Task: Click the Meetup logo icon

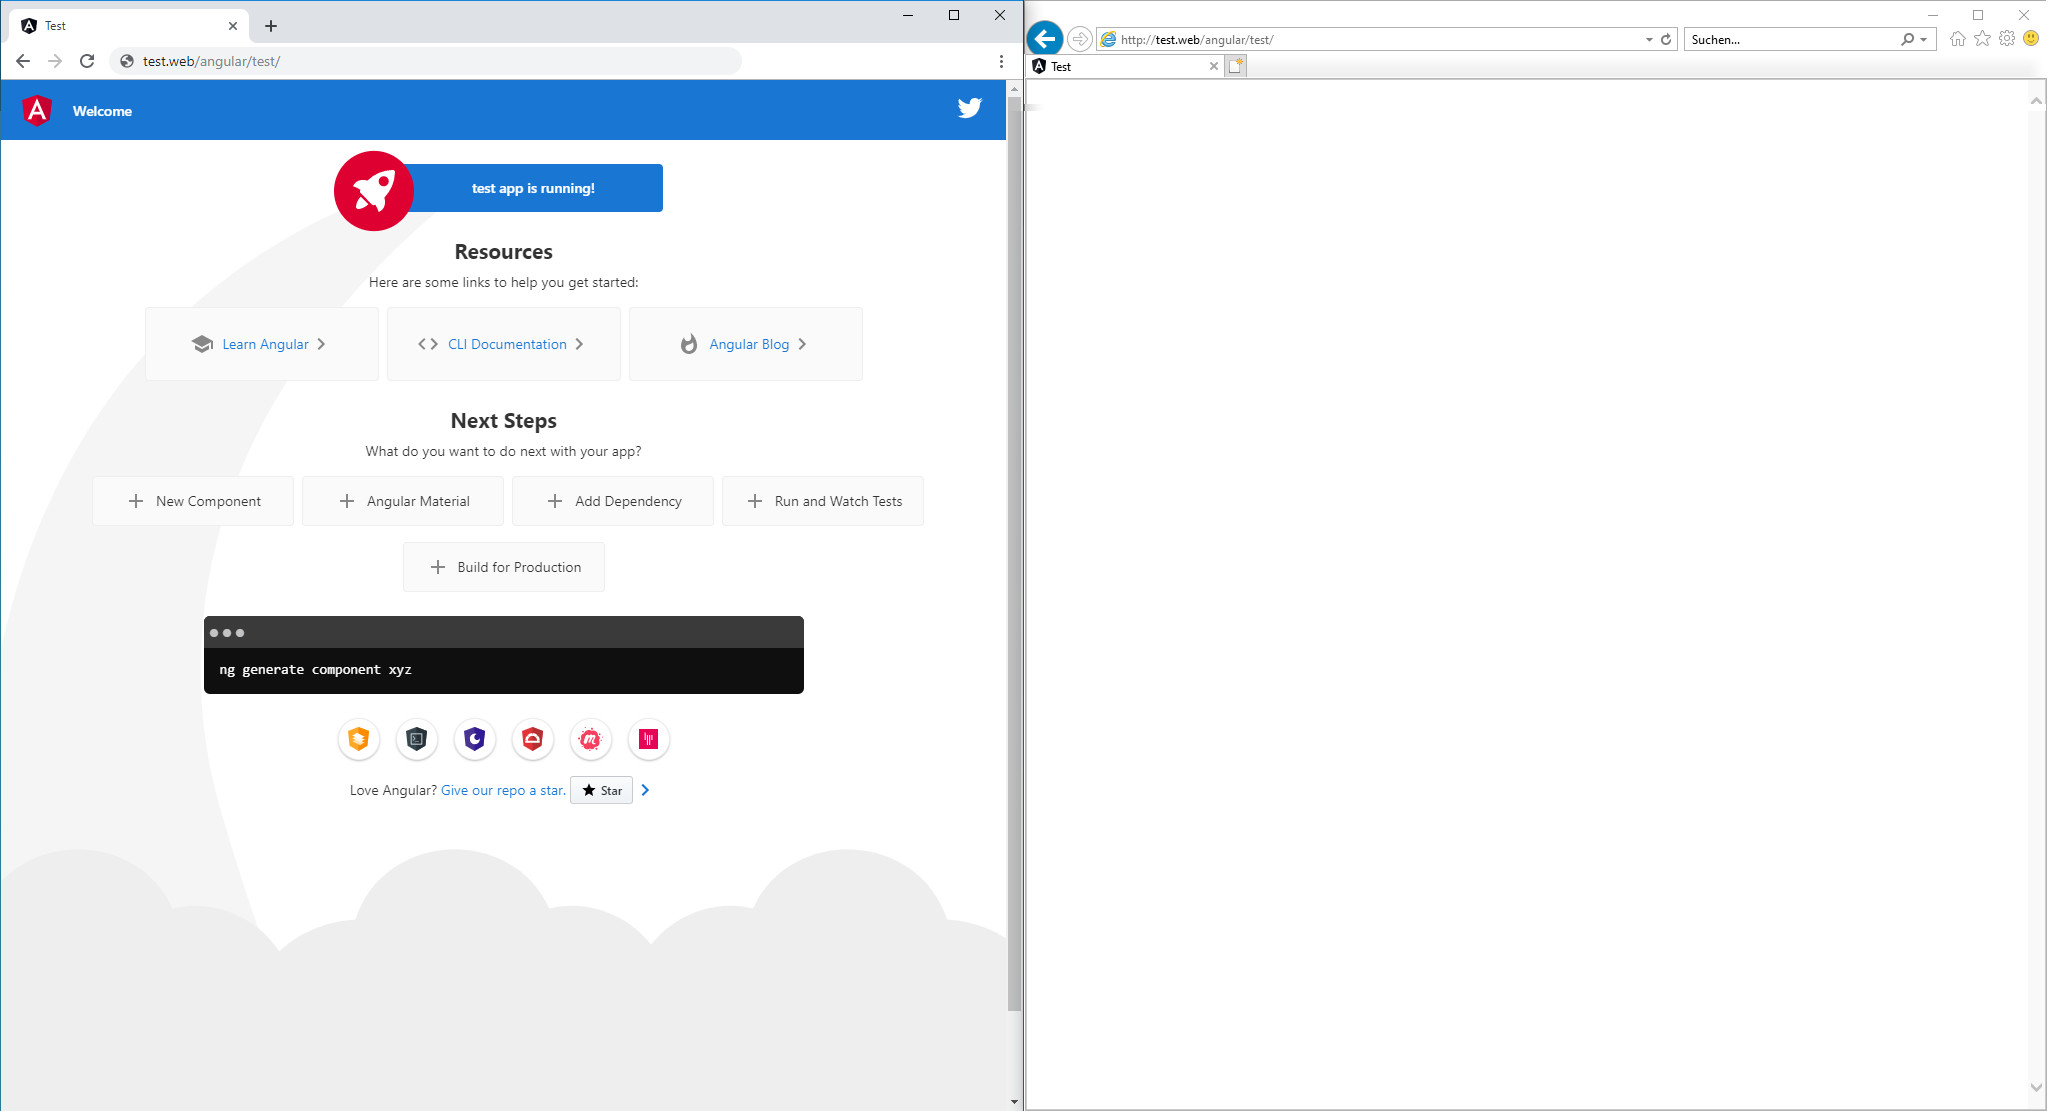Action: click(x=590, y=739)
